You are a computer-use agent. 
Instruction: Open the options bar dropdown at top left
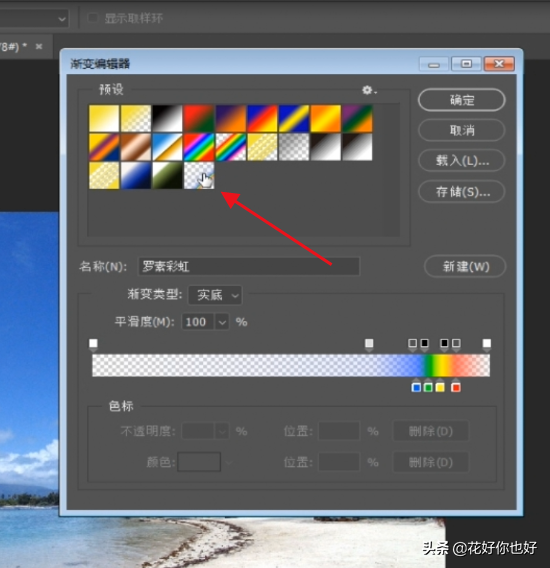point(62,18)
